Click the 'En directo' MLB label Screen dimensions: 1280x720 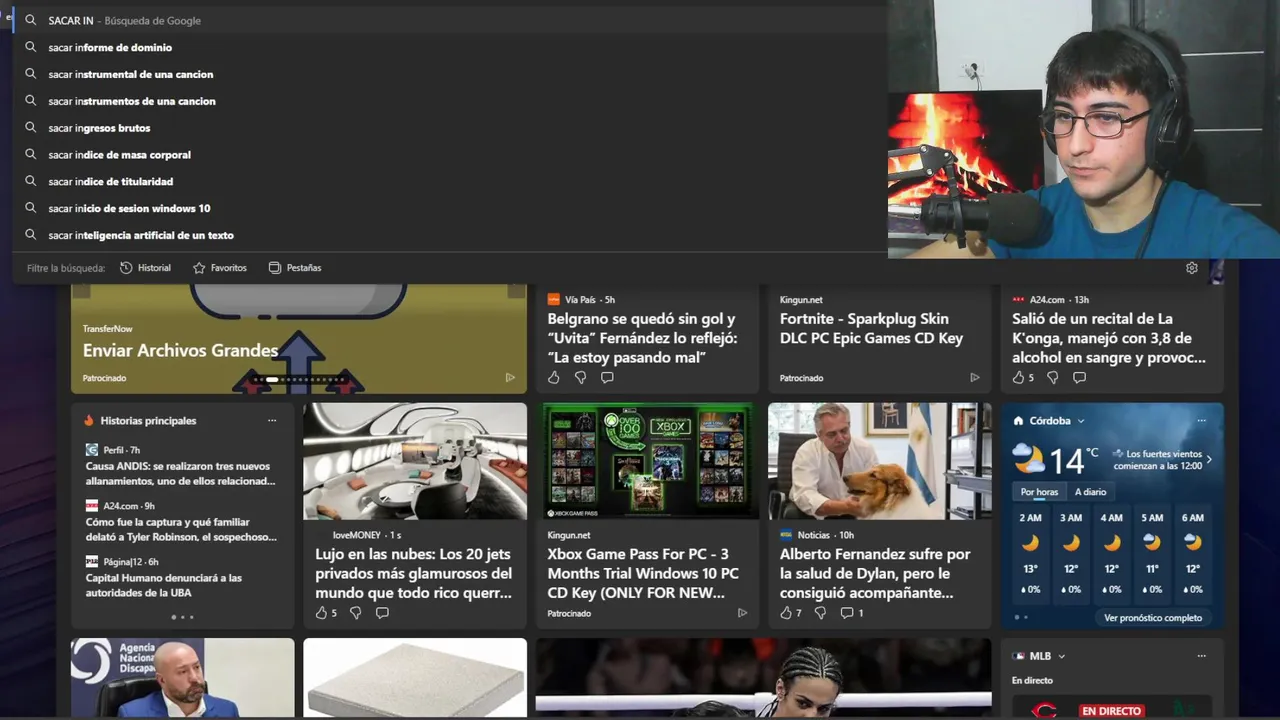coord(1032,681)
